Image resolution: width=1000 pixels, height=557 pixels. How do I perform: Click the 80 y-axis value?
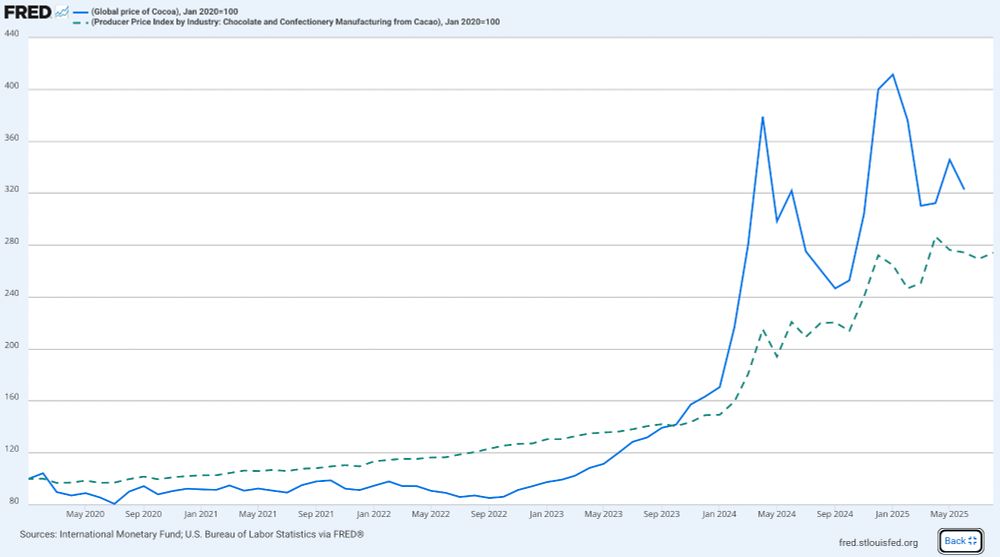click(x=14, y=501)
